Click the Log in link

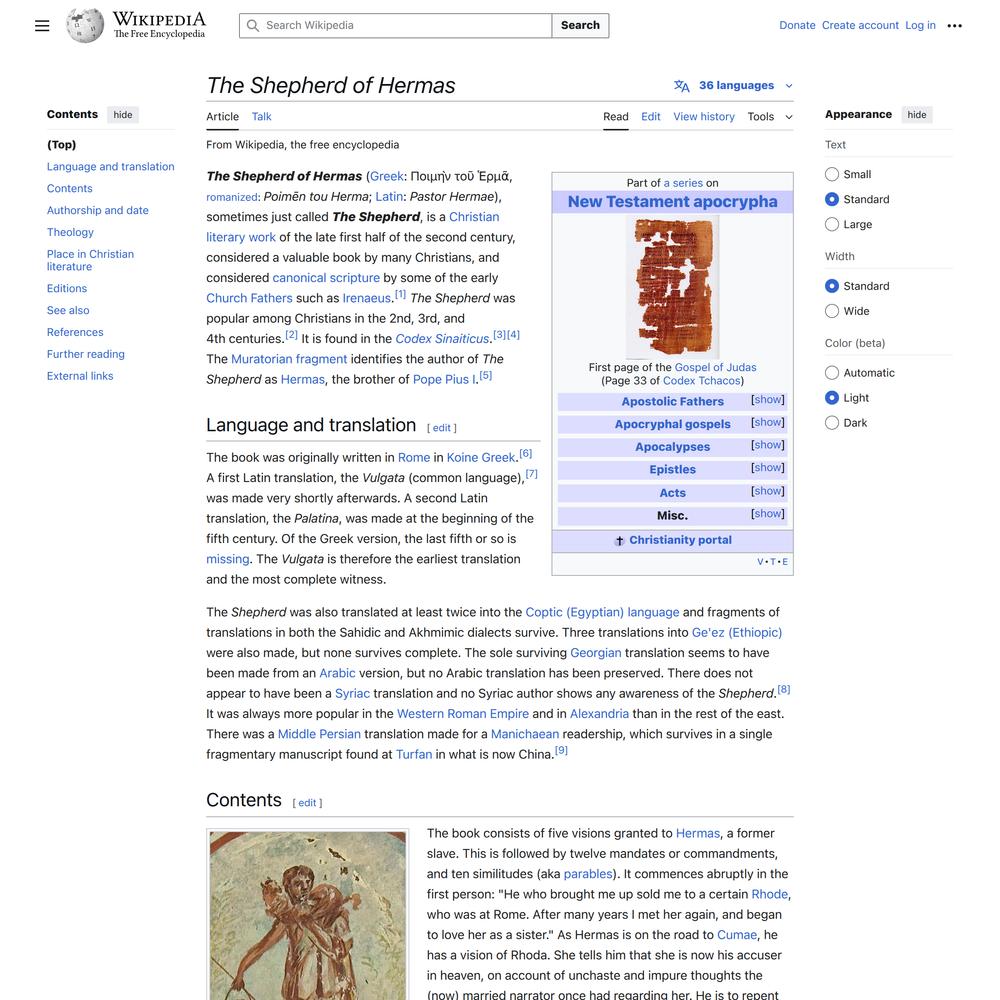coord(920,26)
